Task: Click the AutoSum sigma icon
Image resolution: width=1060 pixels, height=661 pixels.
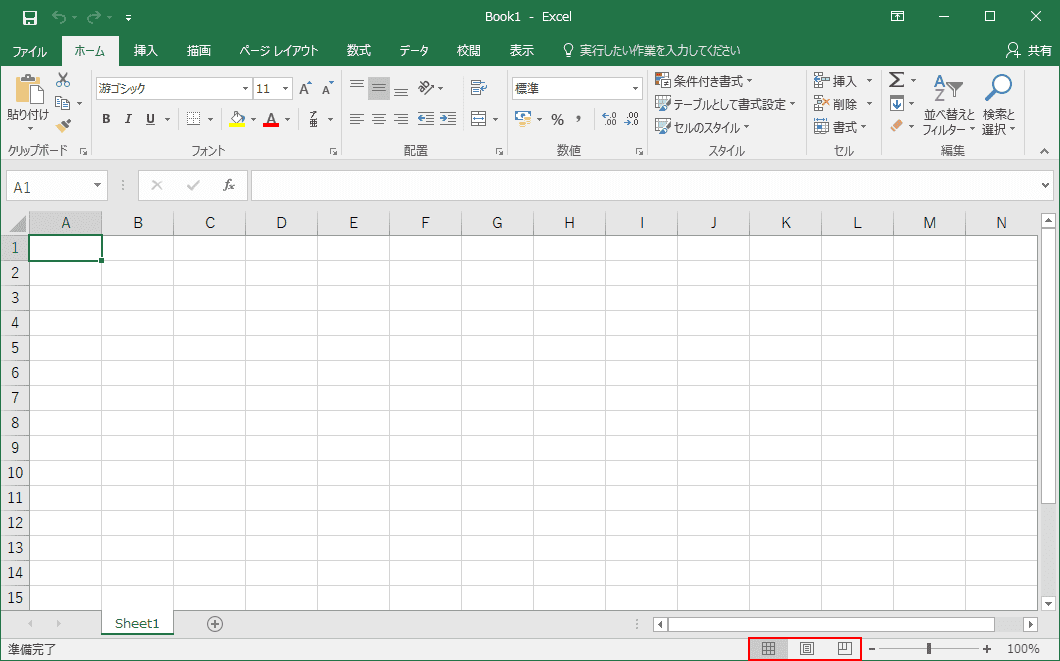Action: pos(896,80)
